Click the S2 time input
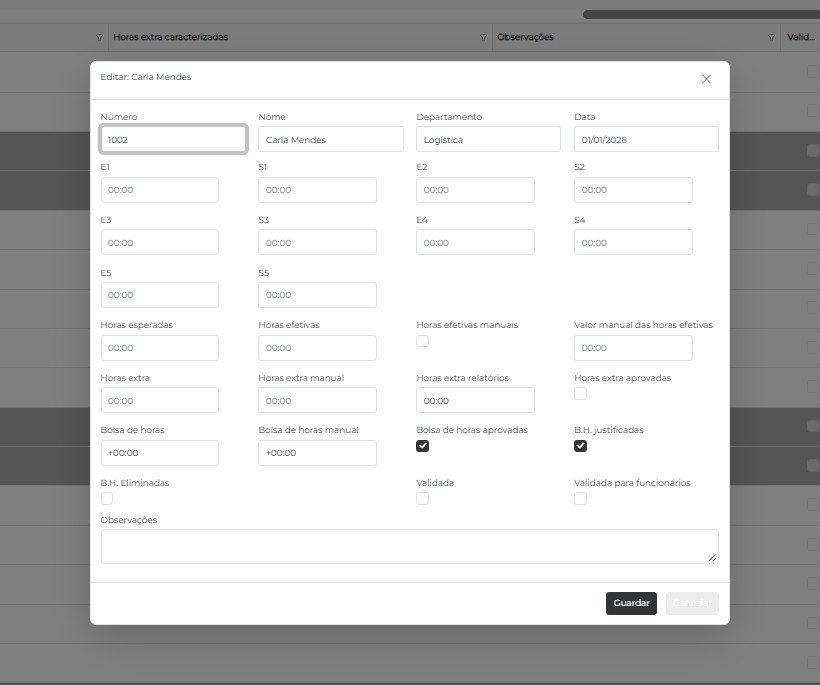Viewport: 820px width, 685px height. click(x=633, y=190)
